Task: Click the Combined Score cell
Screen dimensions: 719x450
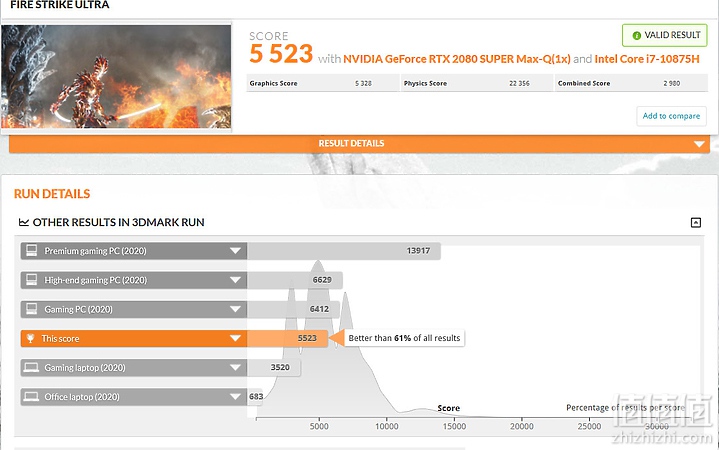Action: coord(631,83)
